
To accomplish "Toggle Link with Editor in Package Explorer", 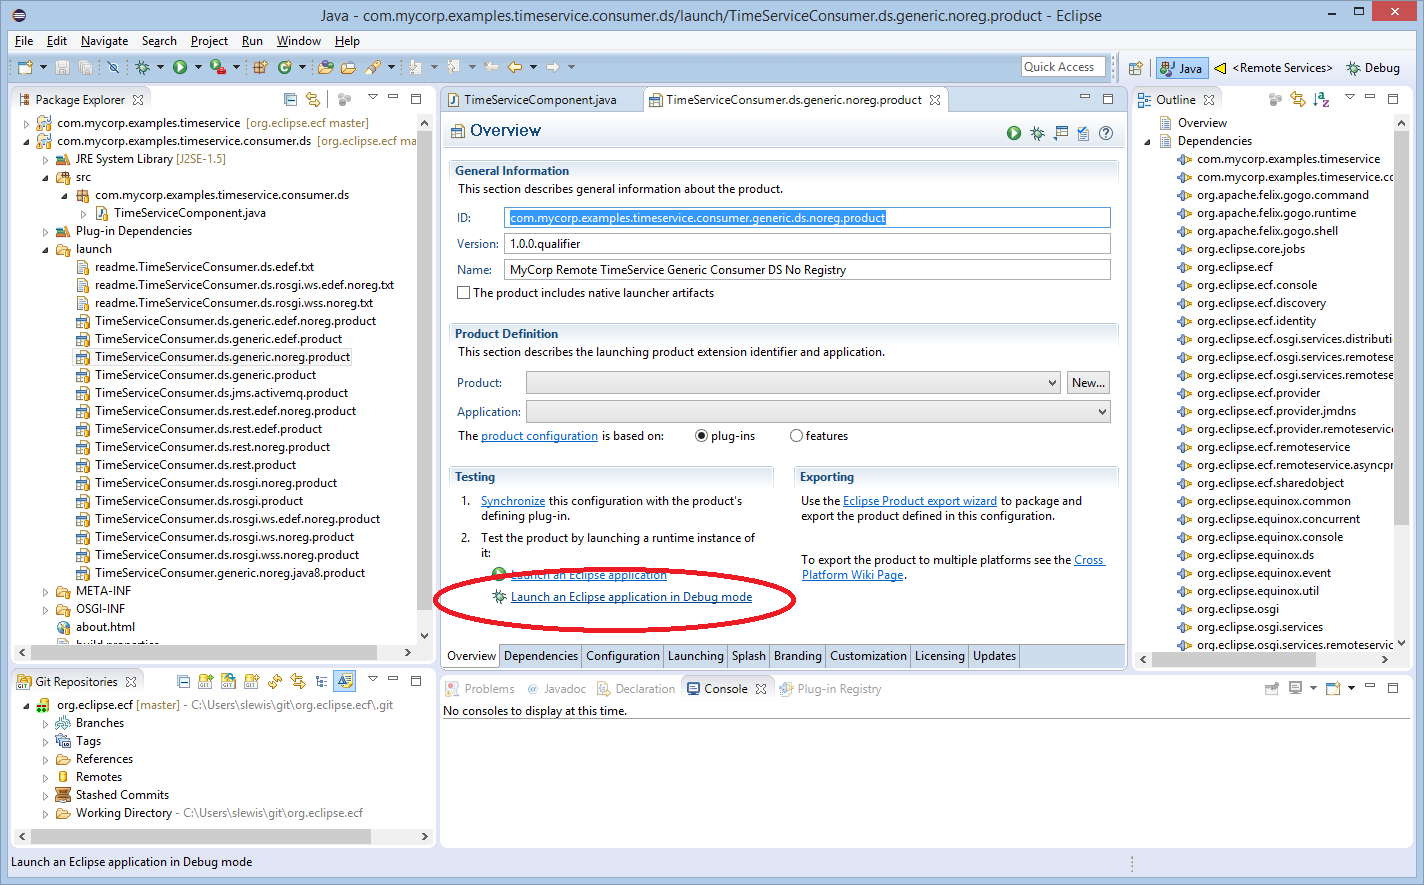I will tap(313, 99).
